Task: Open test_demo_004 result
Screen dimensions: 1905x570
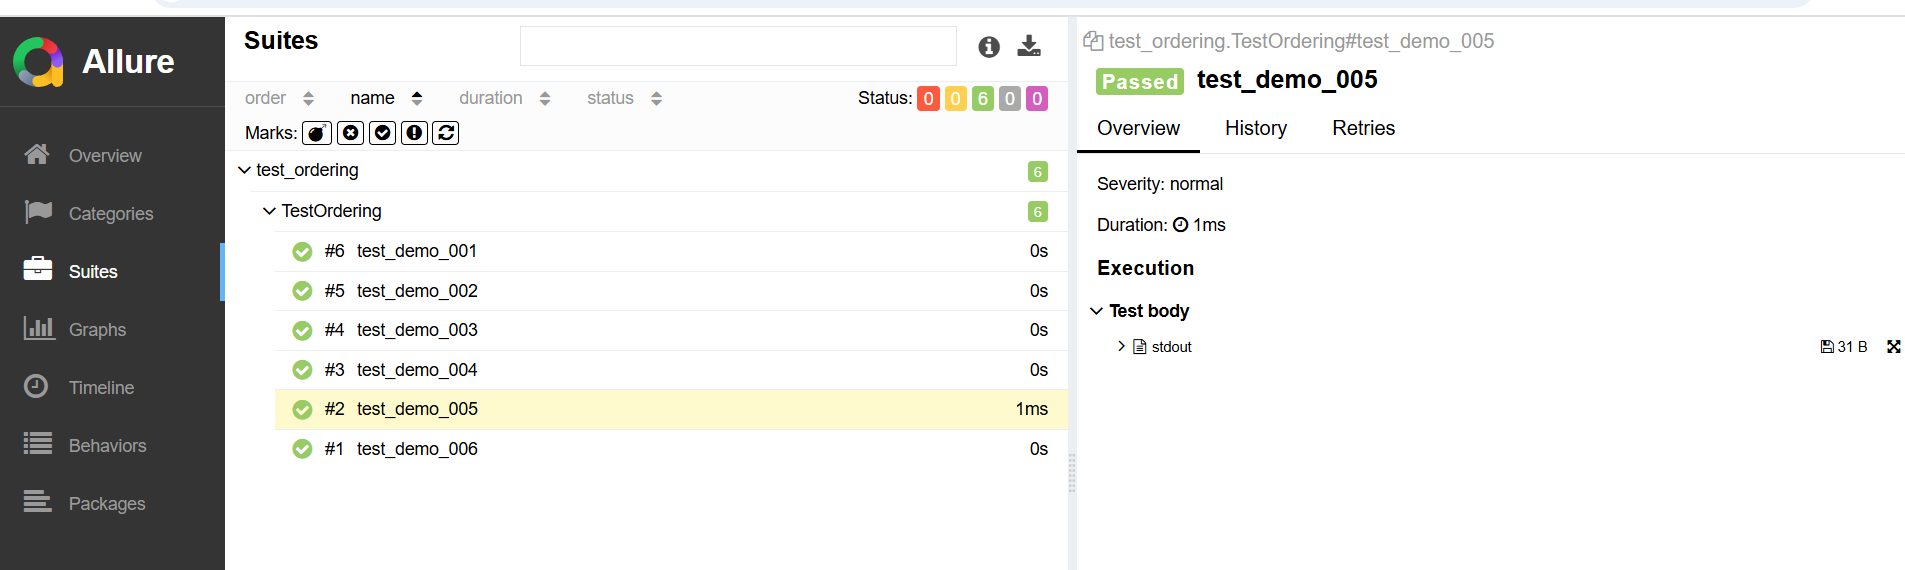Action: coord(671,370)
